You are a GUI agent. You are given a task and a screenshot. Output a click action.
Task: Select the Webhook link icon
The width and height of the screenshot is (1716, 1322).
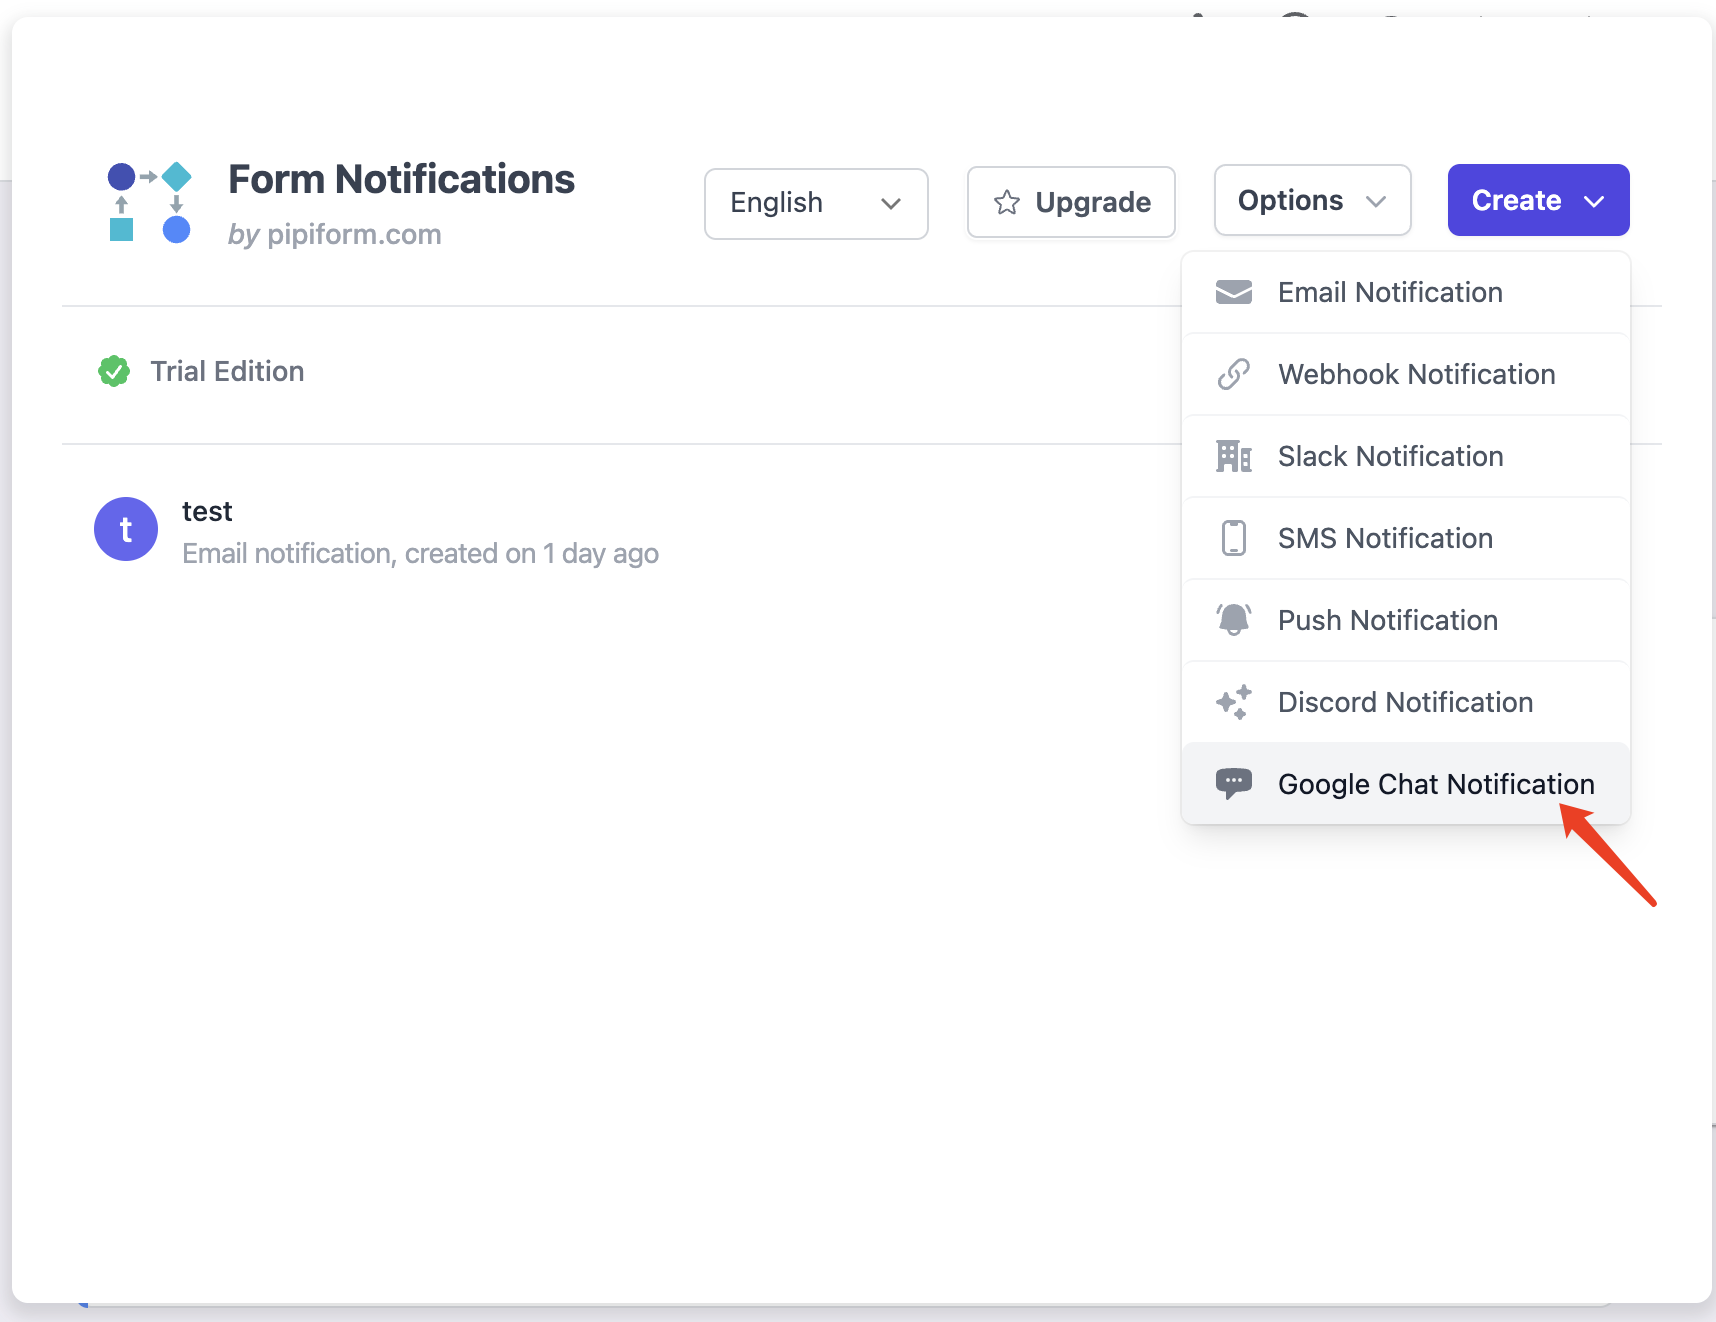click(1234, 374)
